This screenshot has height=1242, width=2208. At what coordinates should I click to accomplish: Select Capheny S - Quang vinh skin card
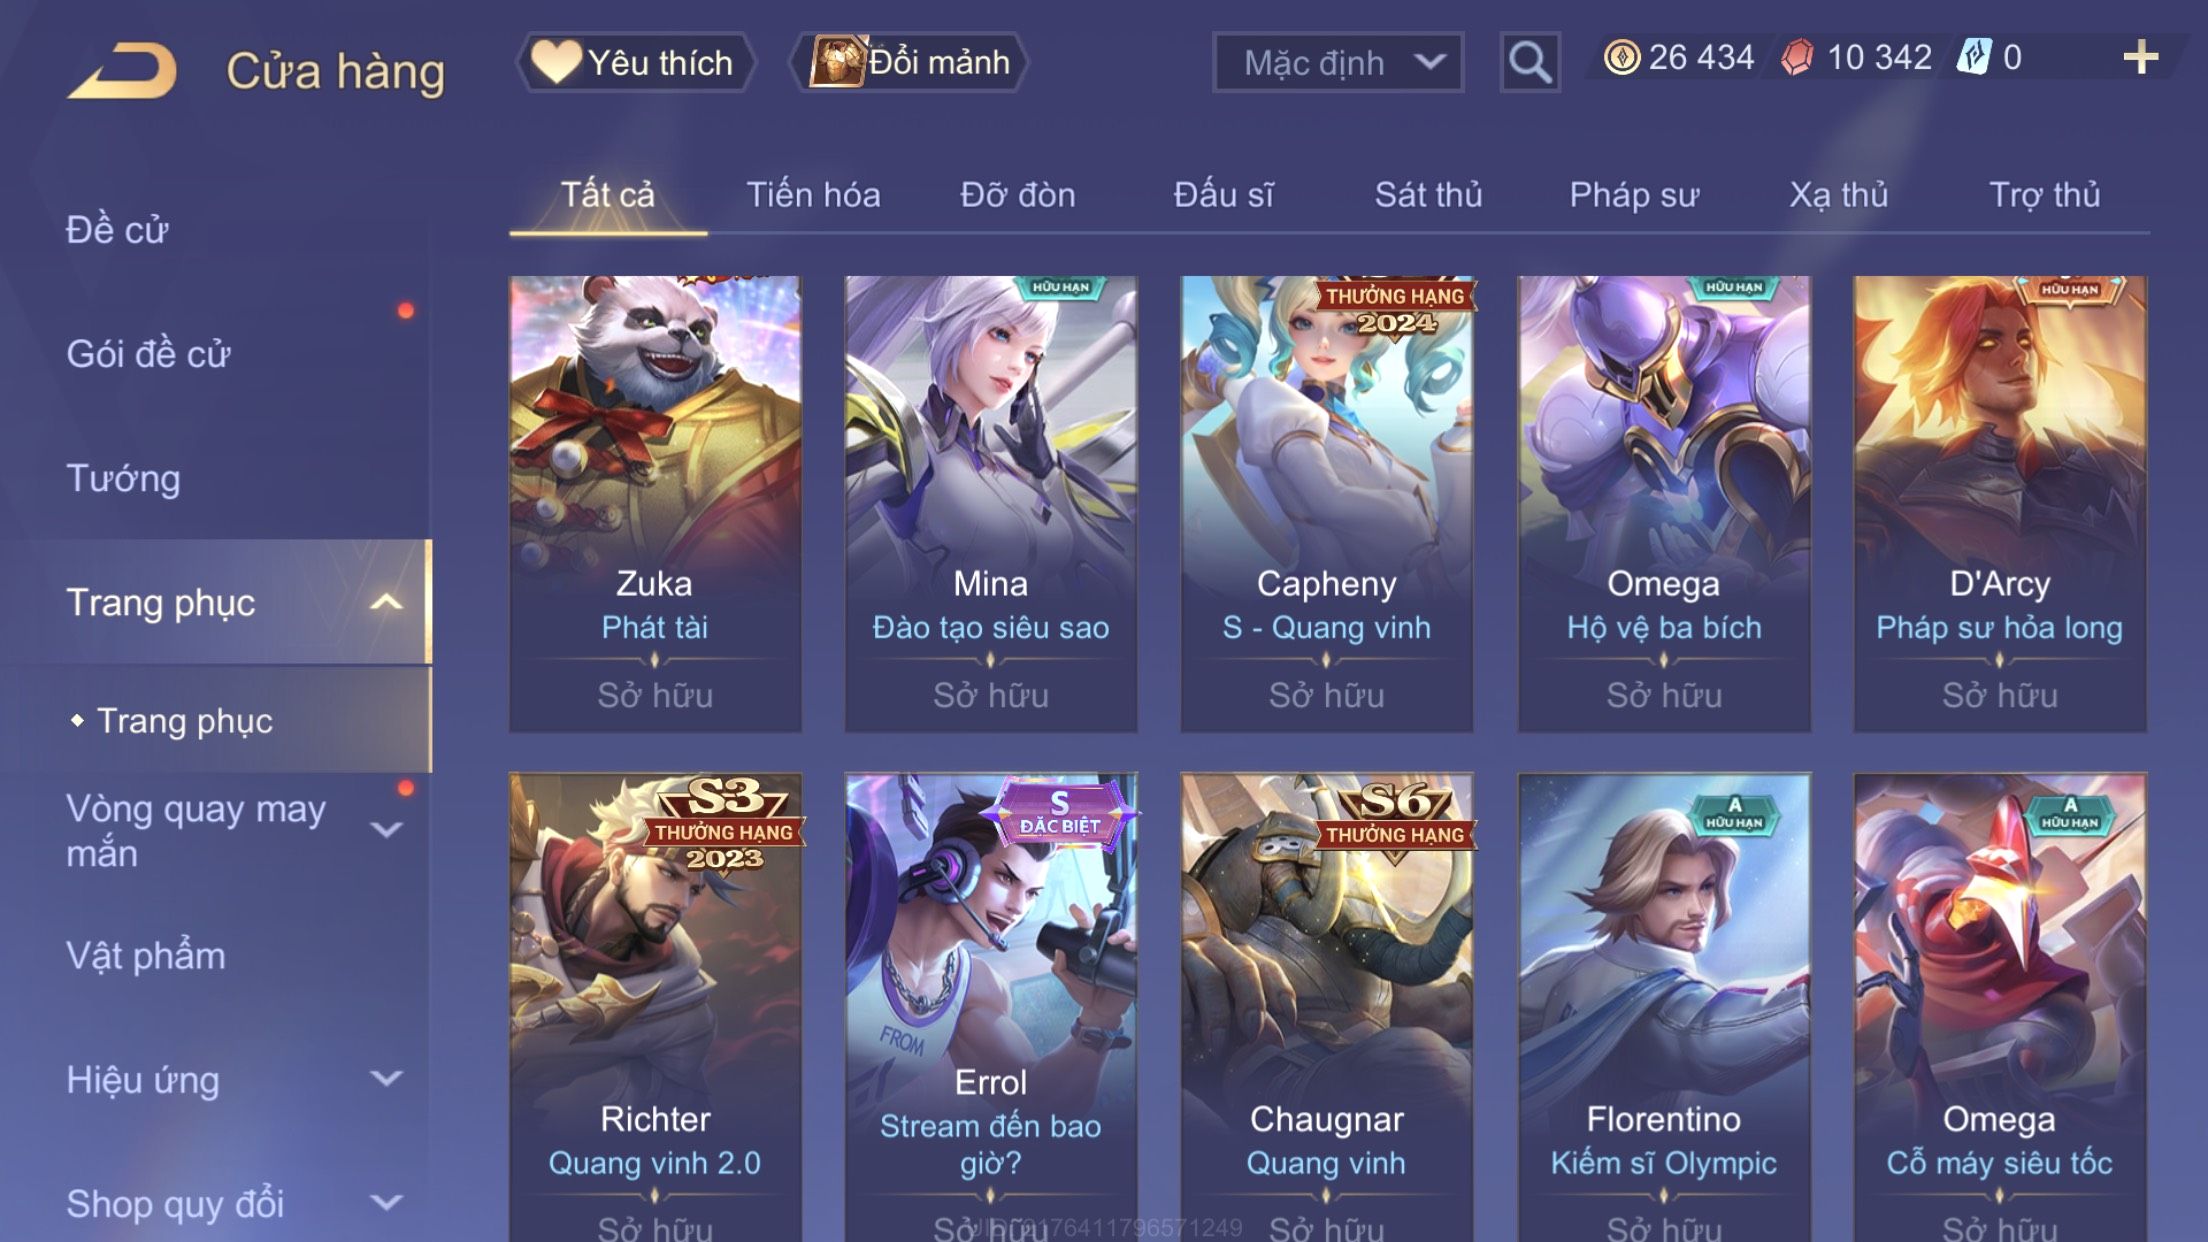click(1326, 504)
